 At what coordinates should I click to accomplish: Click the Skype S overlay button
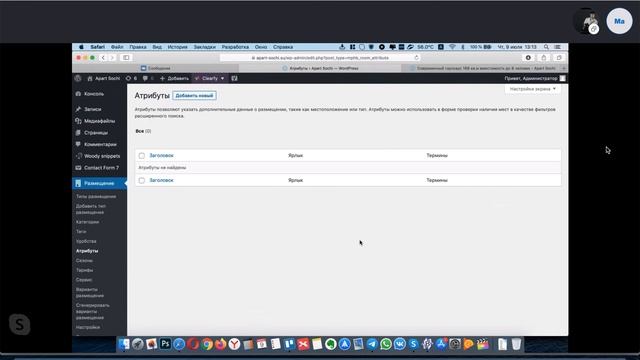[x=20, y=324]
